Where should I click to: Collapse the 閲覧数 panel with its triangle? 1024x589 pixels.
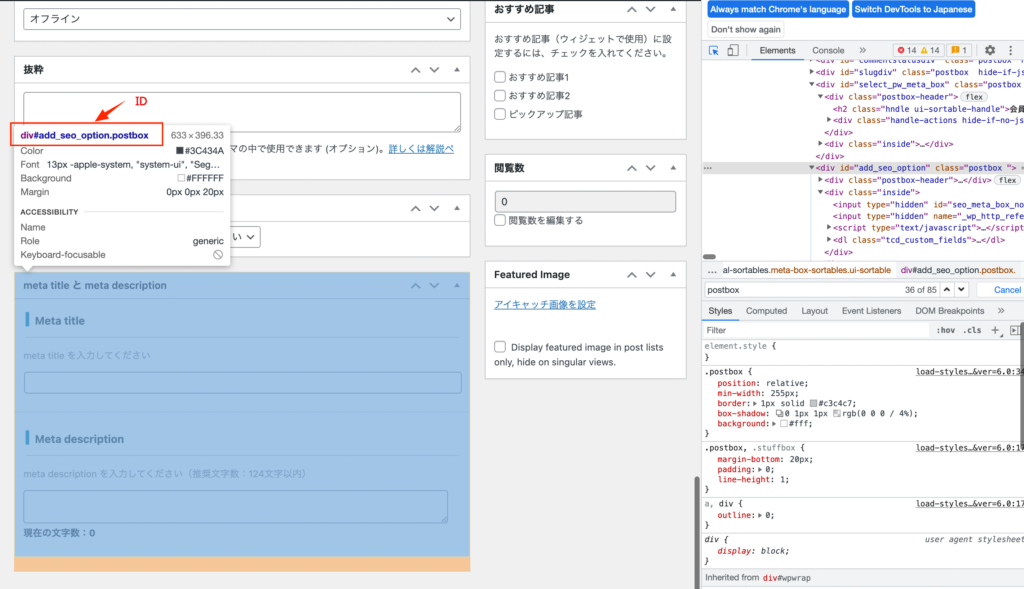coord(673,168)
